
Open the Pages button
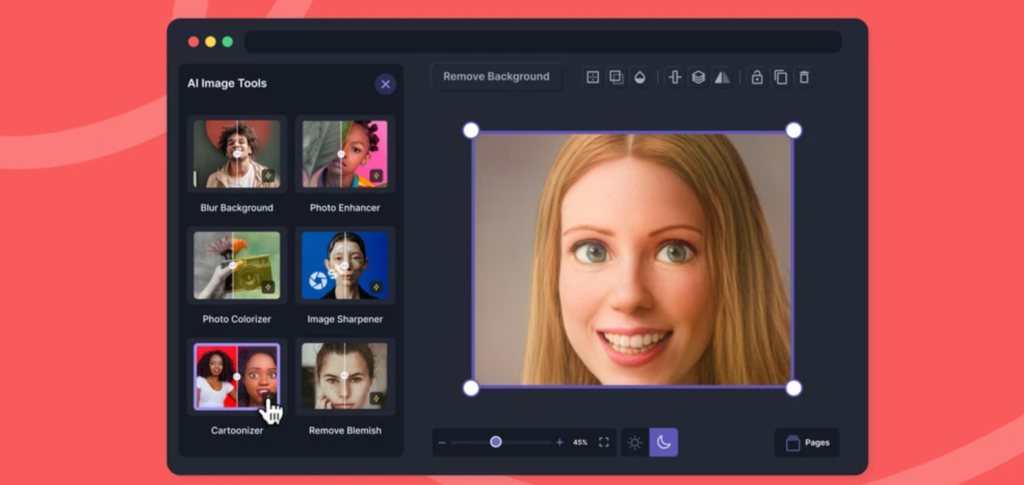tap(807, 443)
